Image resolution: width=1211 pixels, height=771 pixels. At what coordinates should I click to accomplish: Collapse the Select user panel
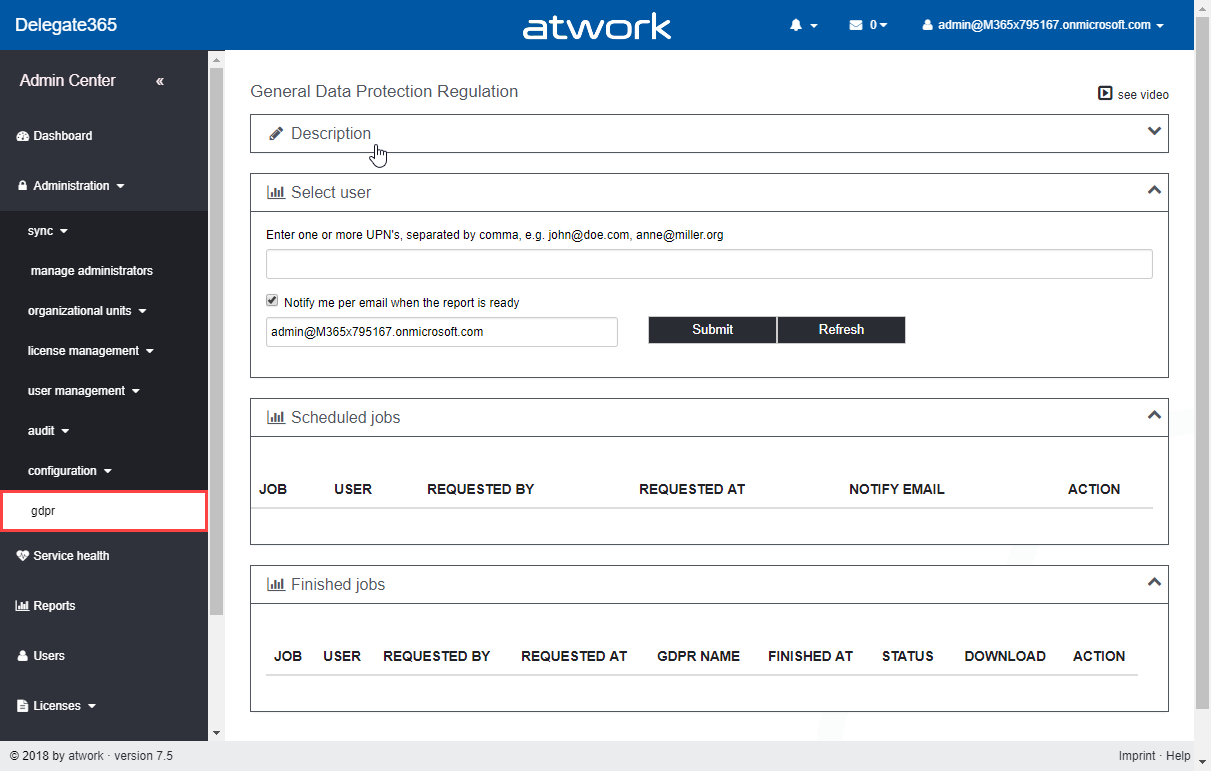1154,190
